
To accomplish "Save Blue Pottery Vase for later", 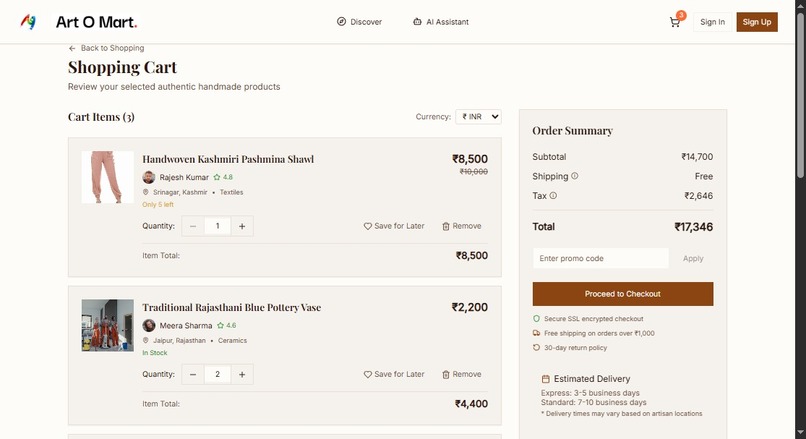I will point(394,374).
